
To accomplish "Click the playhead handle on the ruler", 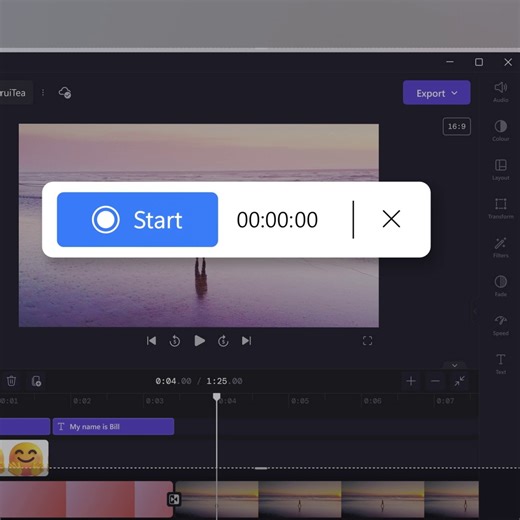I will pos(217,397).
